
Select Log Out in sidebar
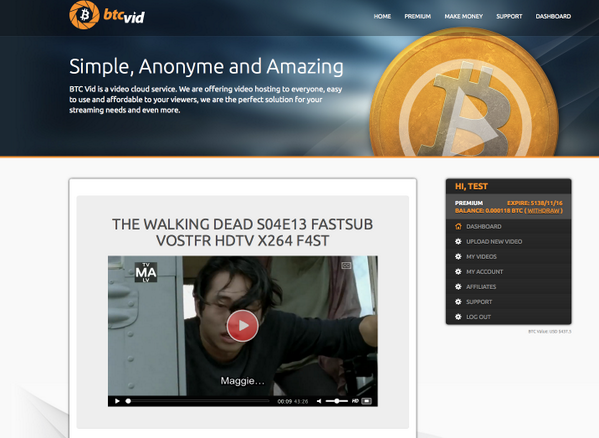click(508, 317)
